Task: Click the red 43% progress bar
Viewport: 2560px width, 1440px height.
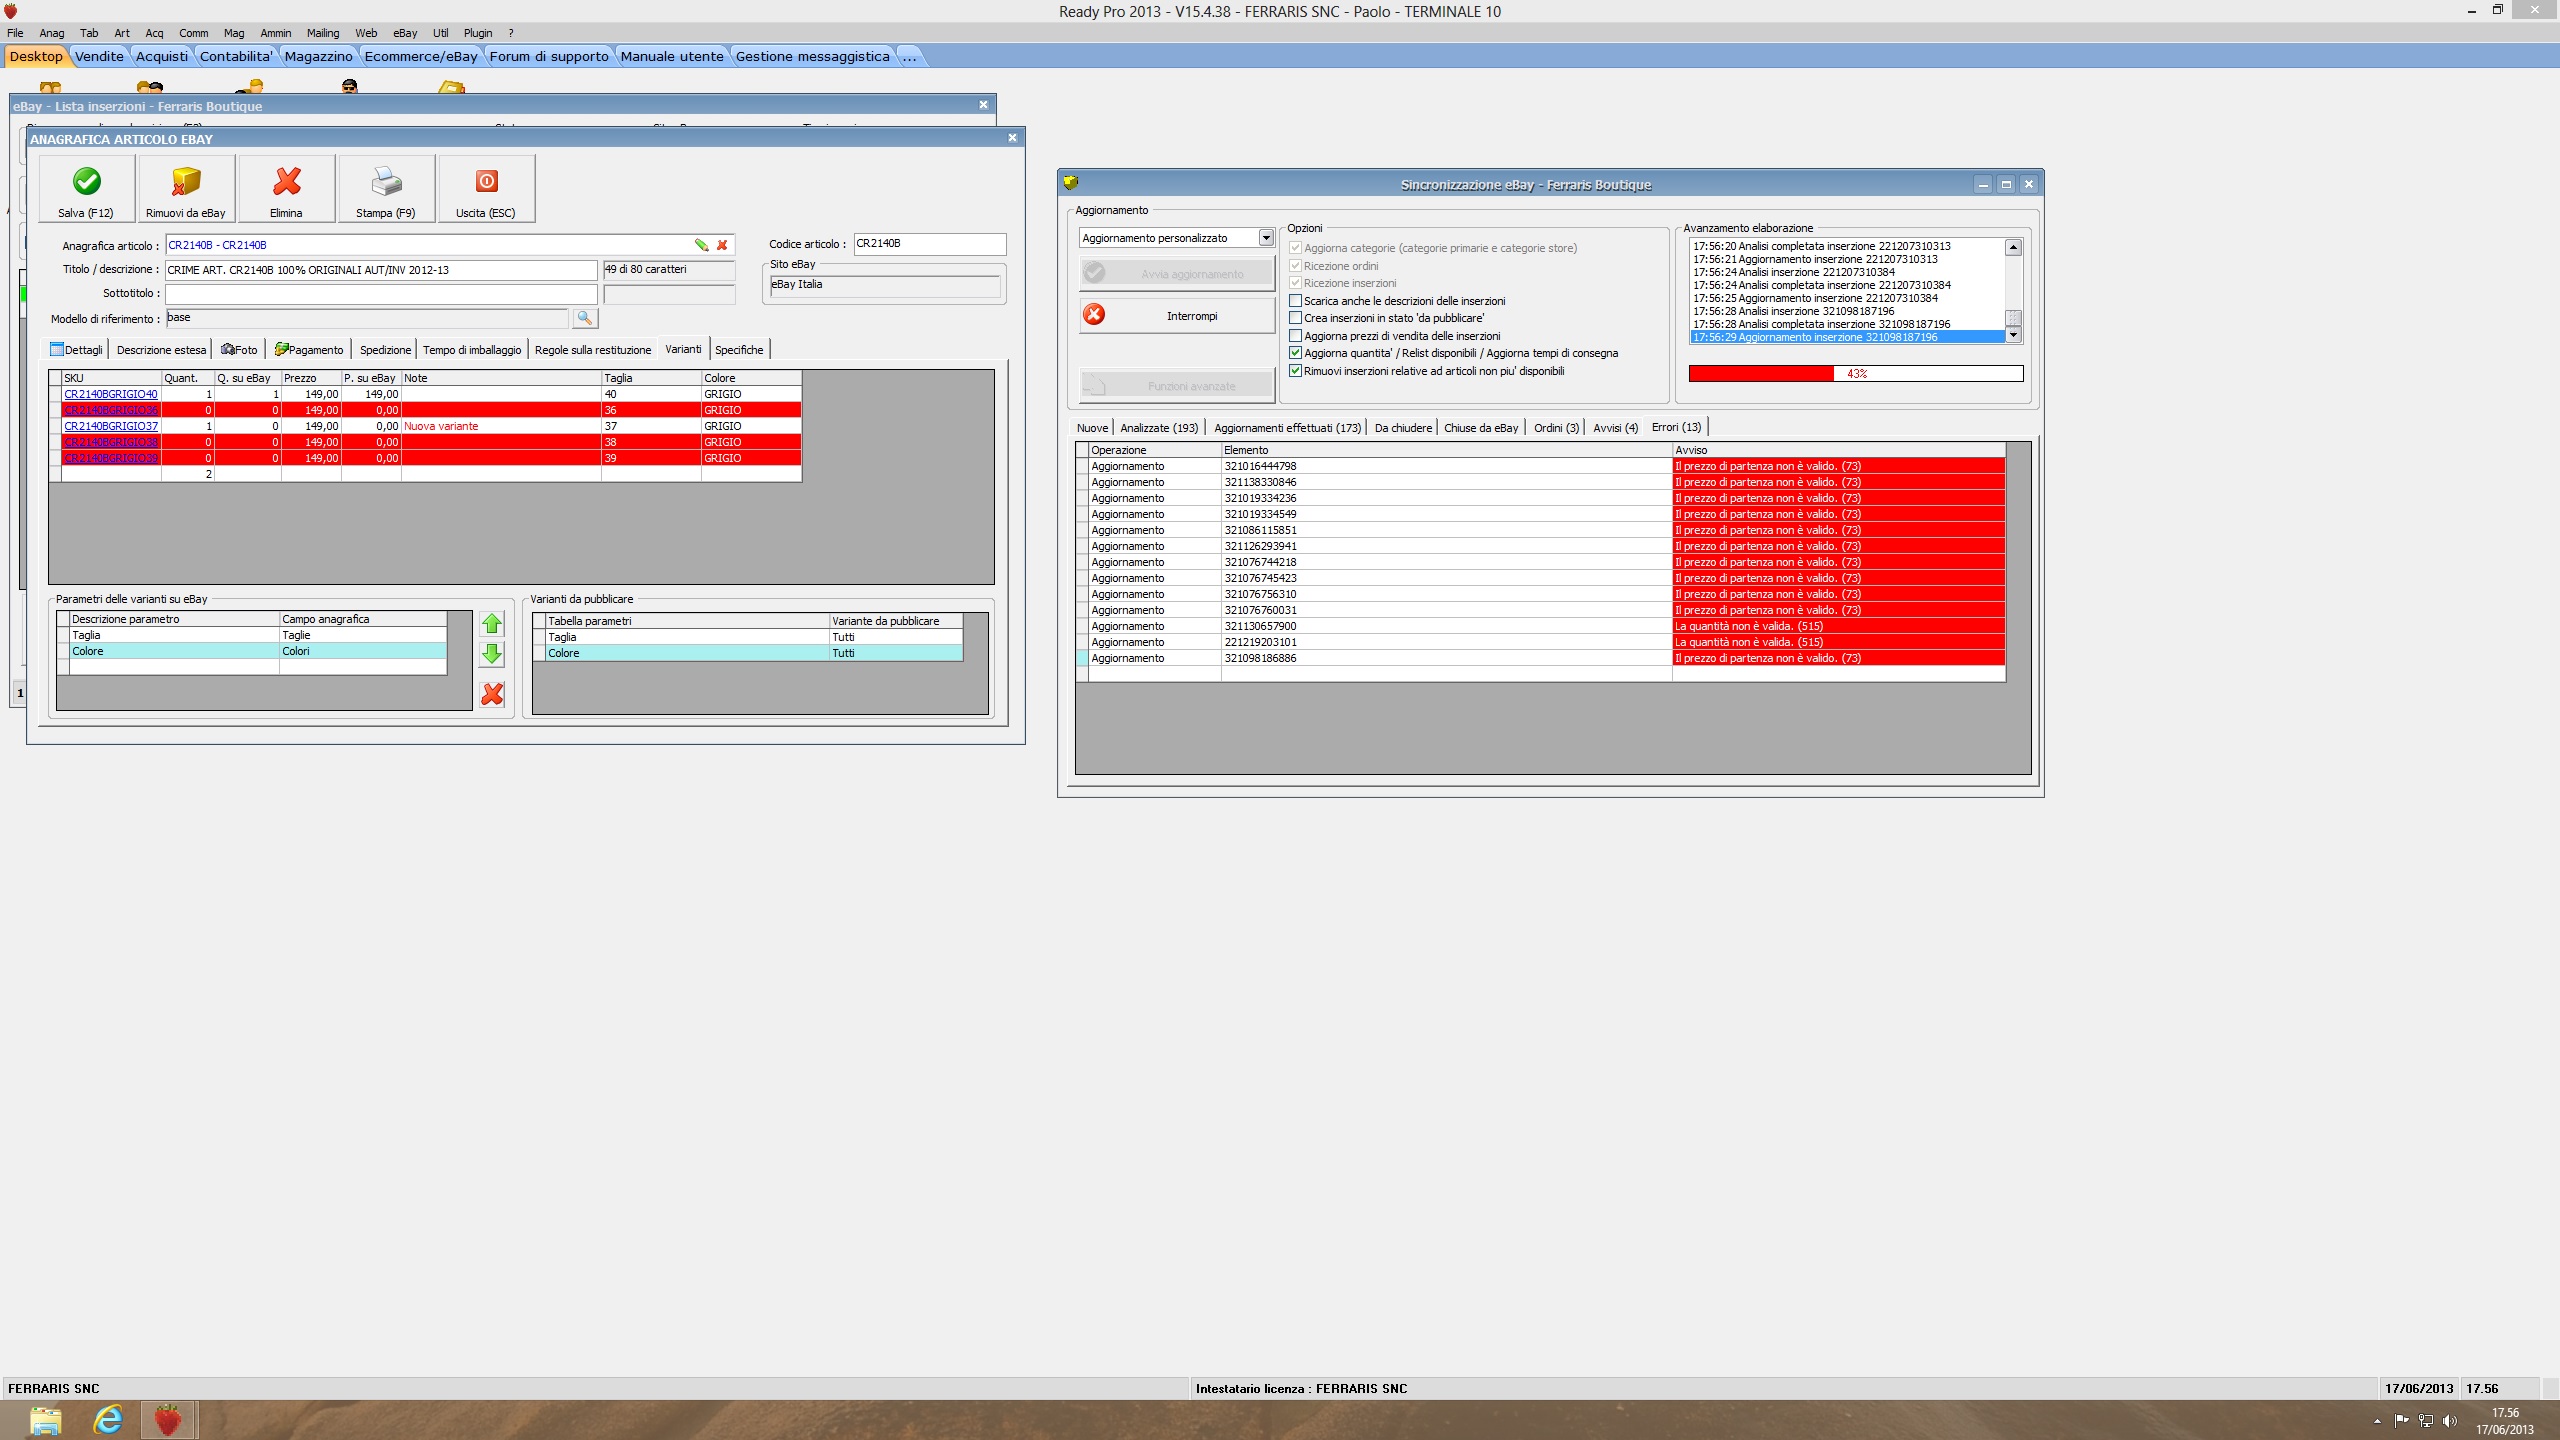Action: (x=1855, y=373)
